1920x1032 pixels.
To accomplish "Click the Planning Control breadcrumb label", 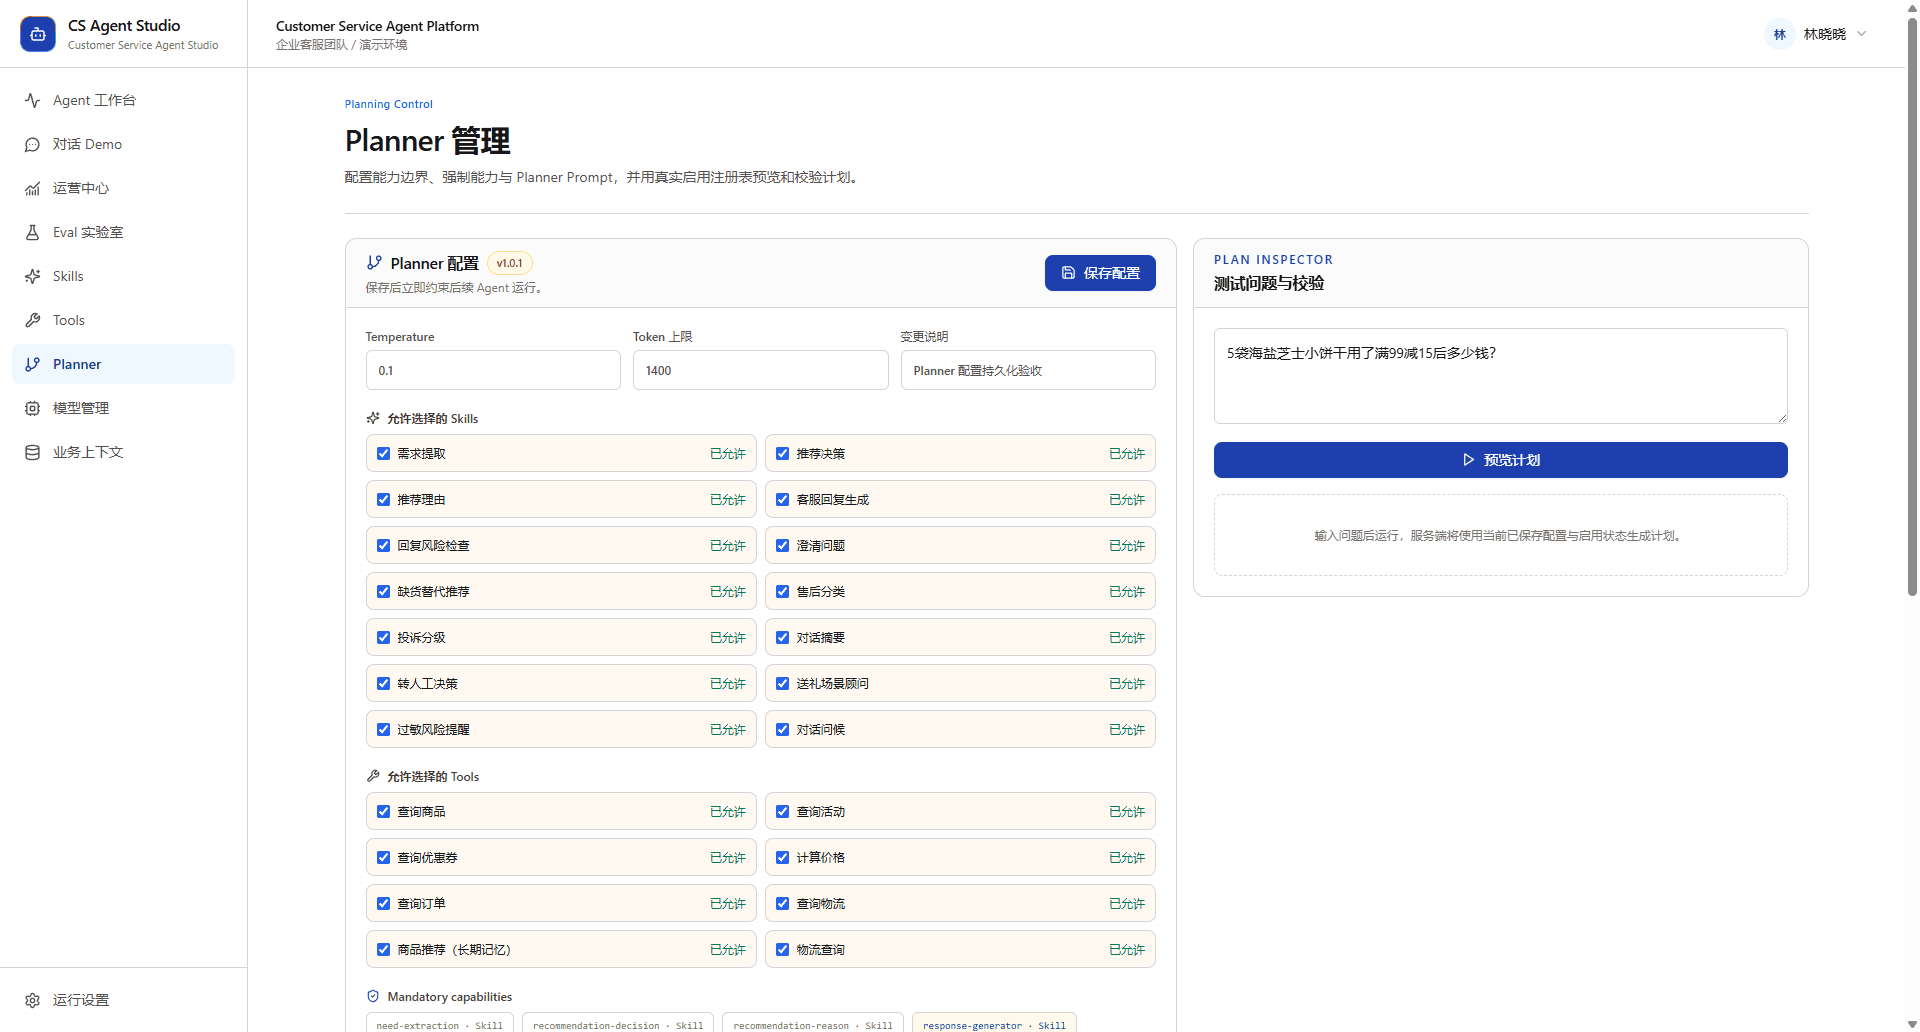I will (x=389, y=104).
